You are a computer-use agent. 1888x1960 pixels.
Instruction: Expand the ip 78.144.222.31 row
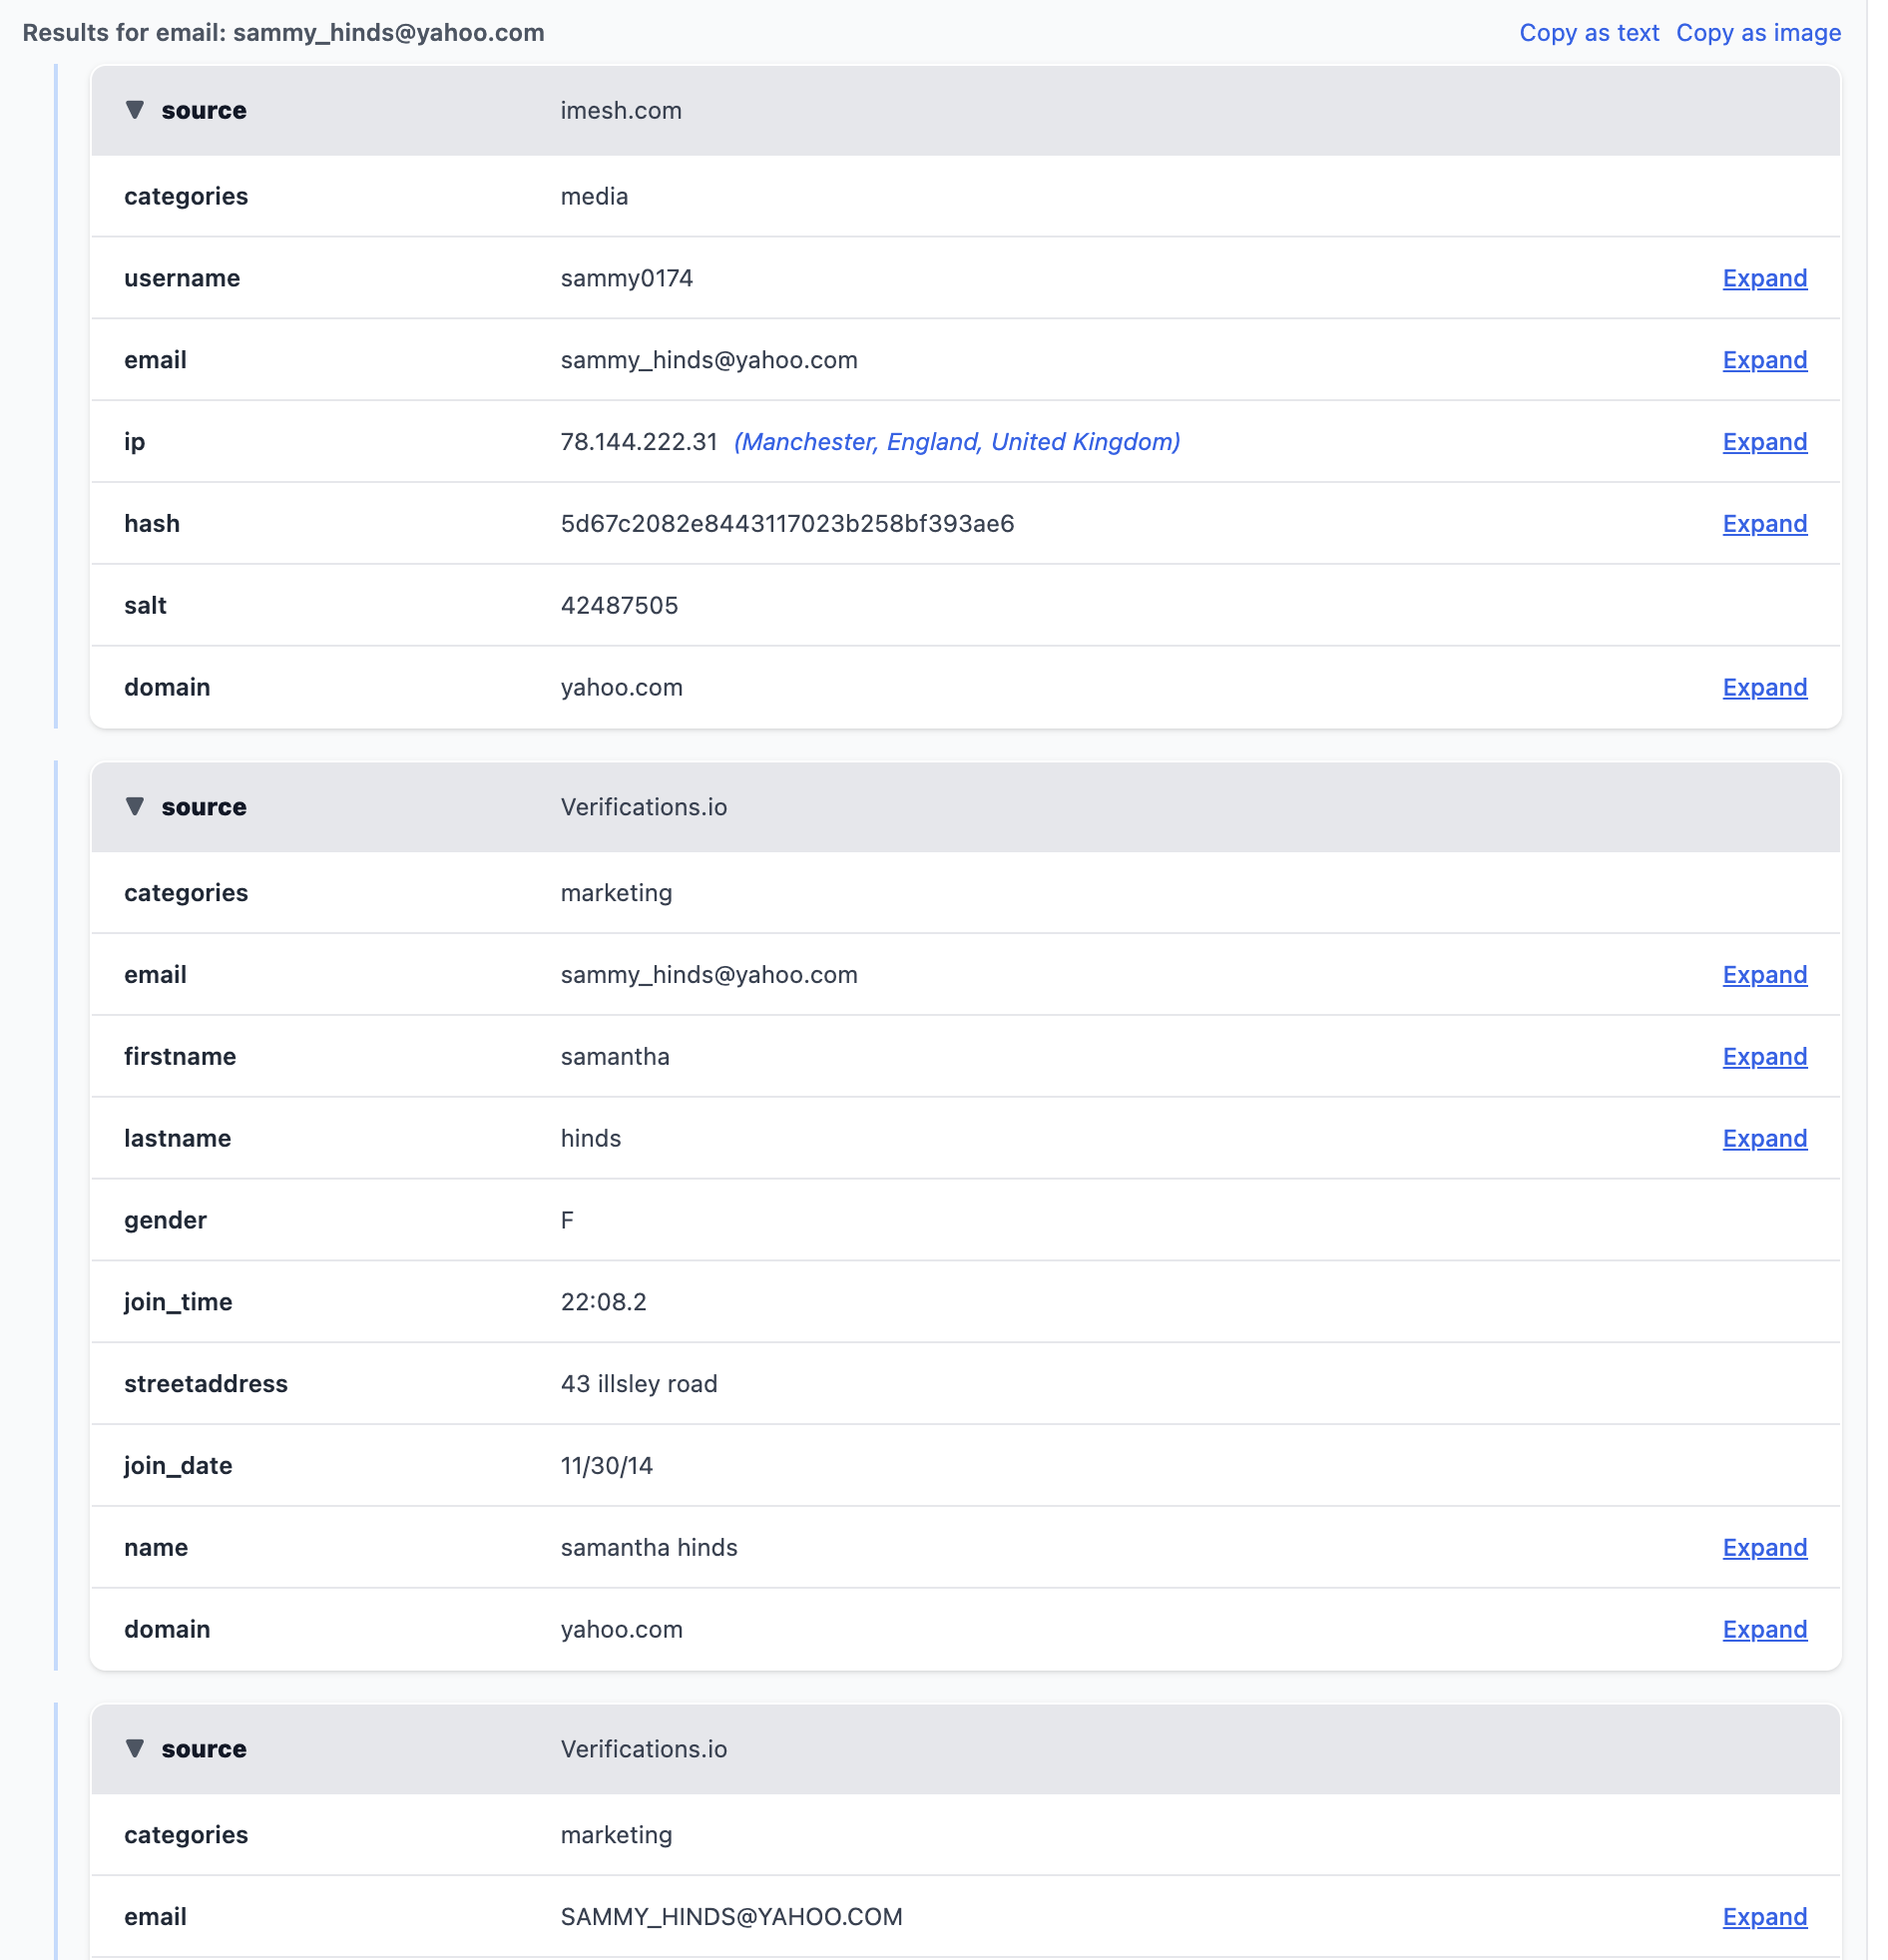pos(1764,442)
